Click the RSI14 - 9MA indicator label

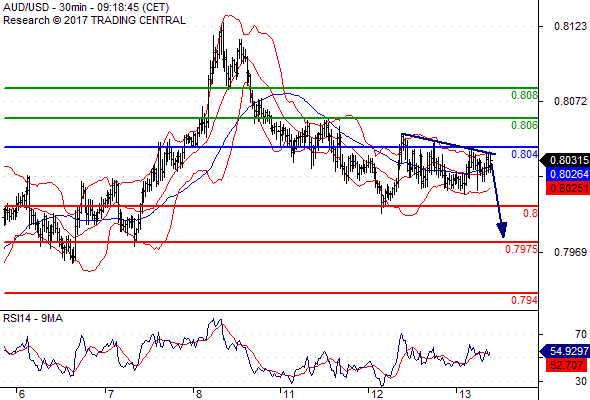coord(33,319)
